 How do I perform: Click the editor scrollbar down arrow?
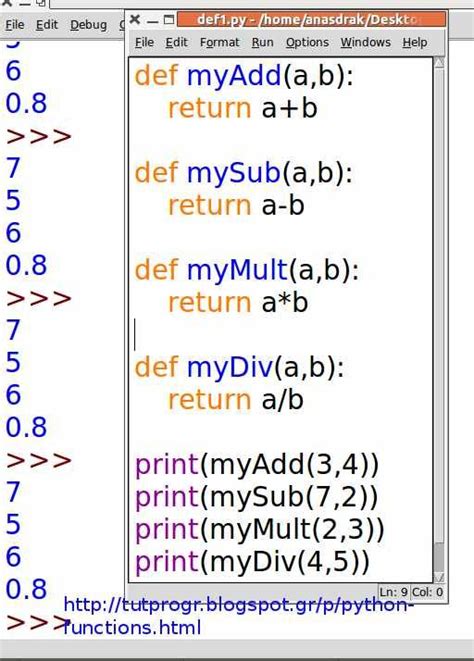click(439, 577)
